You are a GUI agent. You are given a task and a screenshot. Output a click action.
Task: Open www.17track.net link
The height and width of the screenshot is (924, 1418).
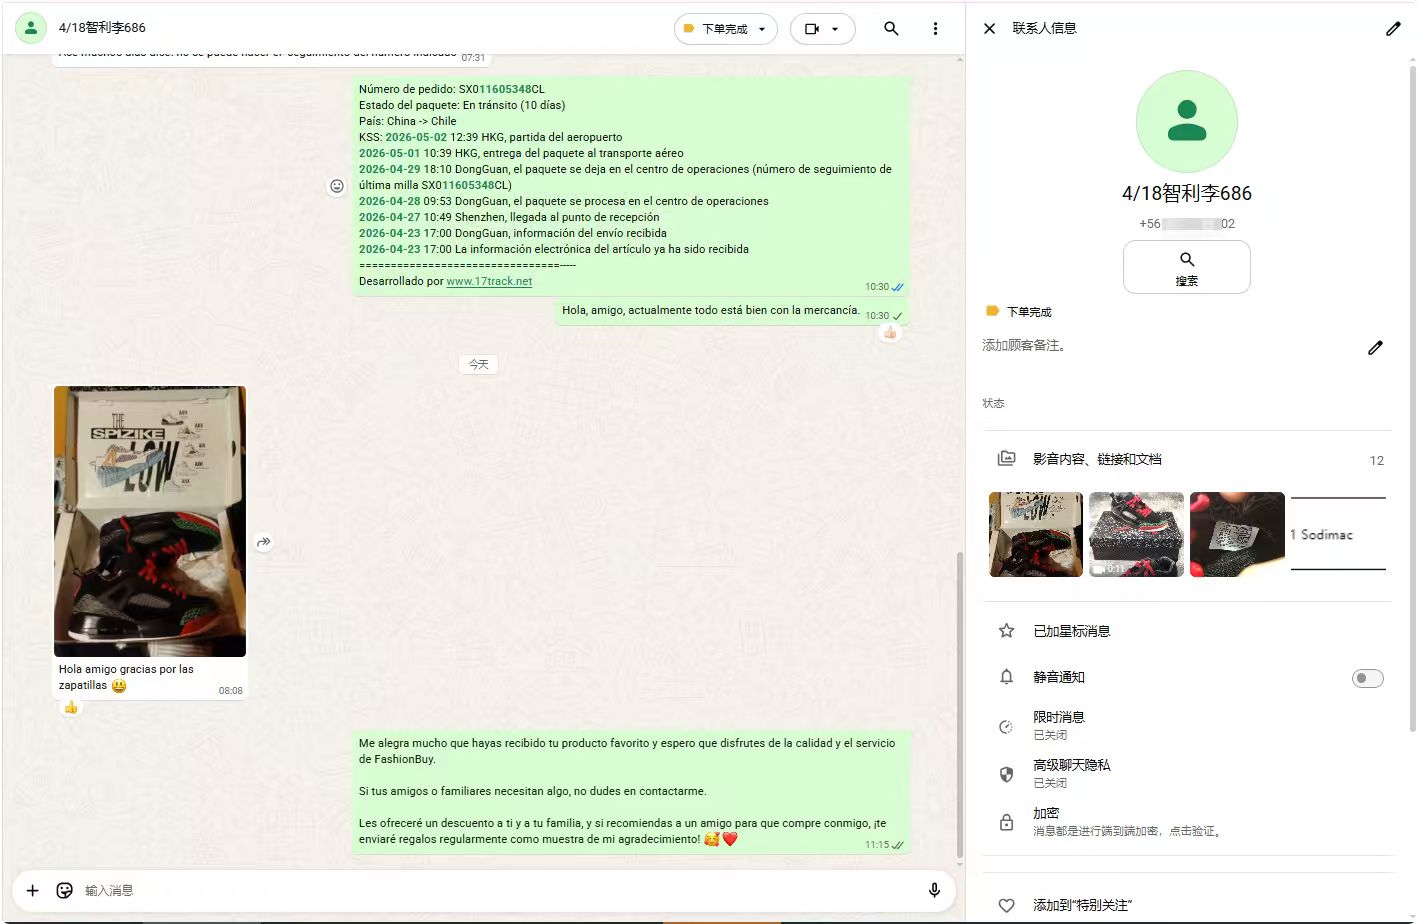tap(489, 281)
